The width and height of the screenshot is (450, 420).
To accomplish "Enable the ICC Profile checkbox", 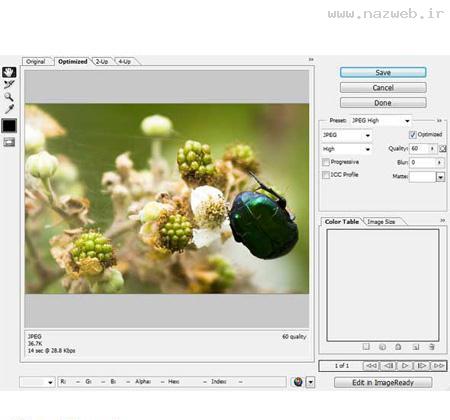I will coord(326,175).
